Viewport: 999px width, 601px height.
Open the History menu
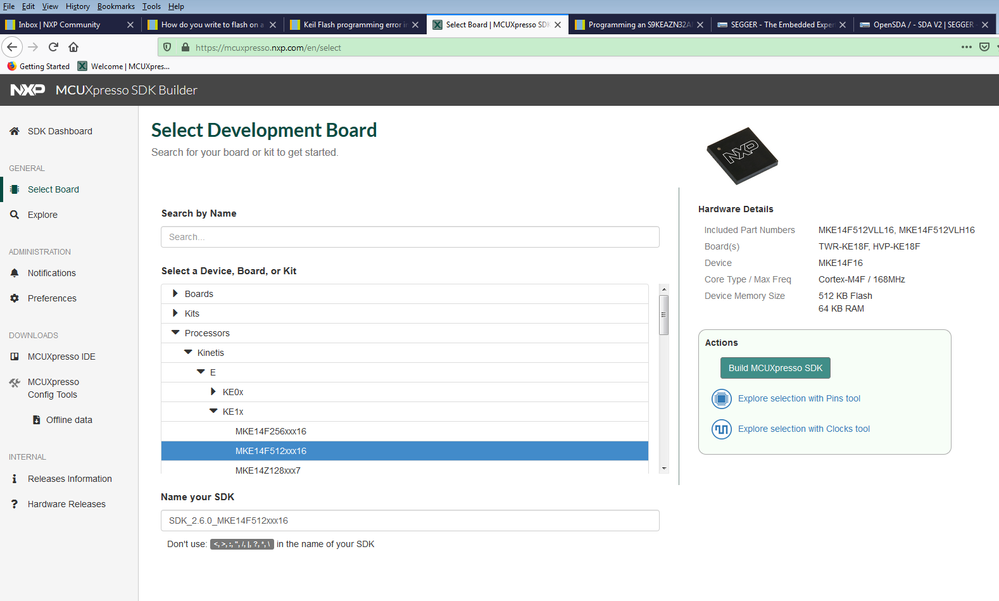[78, 6]
